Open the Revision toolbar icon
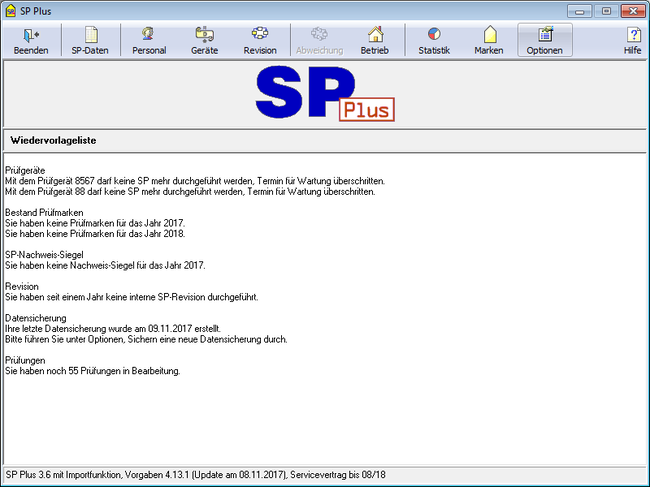The width and height of the screenshot is (650, 487). (260, 35)
